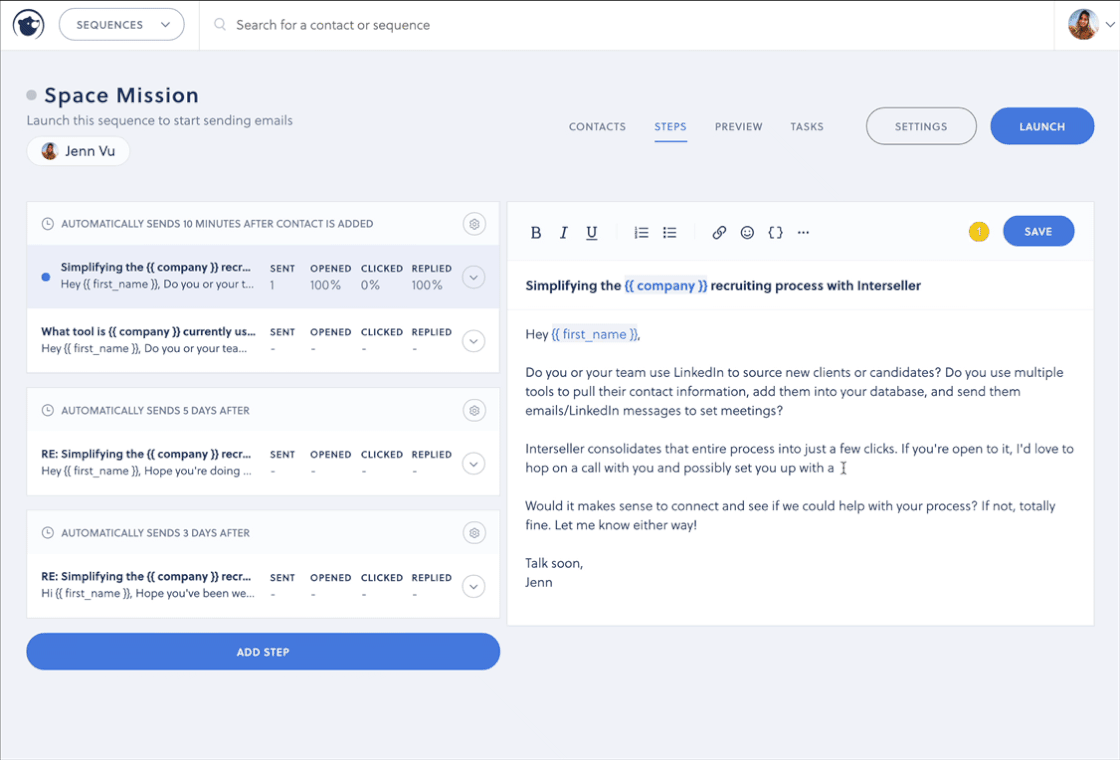
Task: Expand the RE: Simplifying row under the 5 days step
Action: (x=474, y=464)
